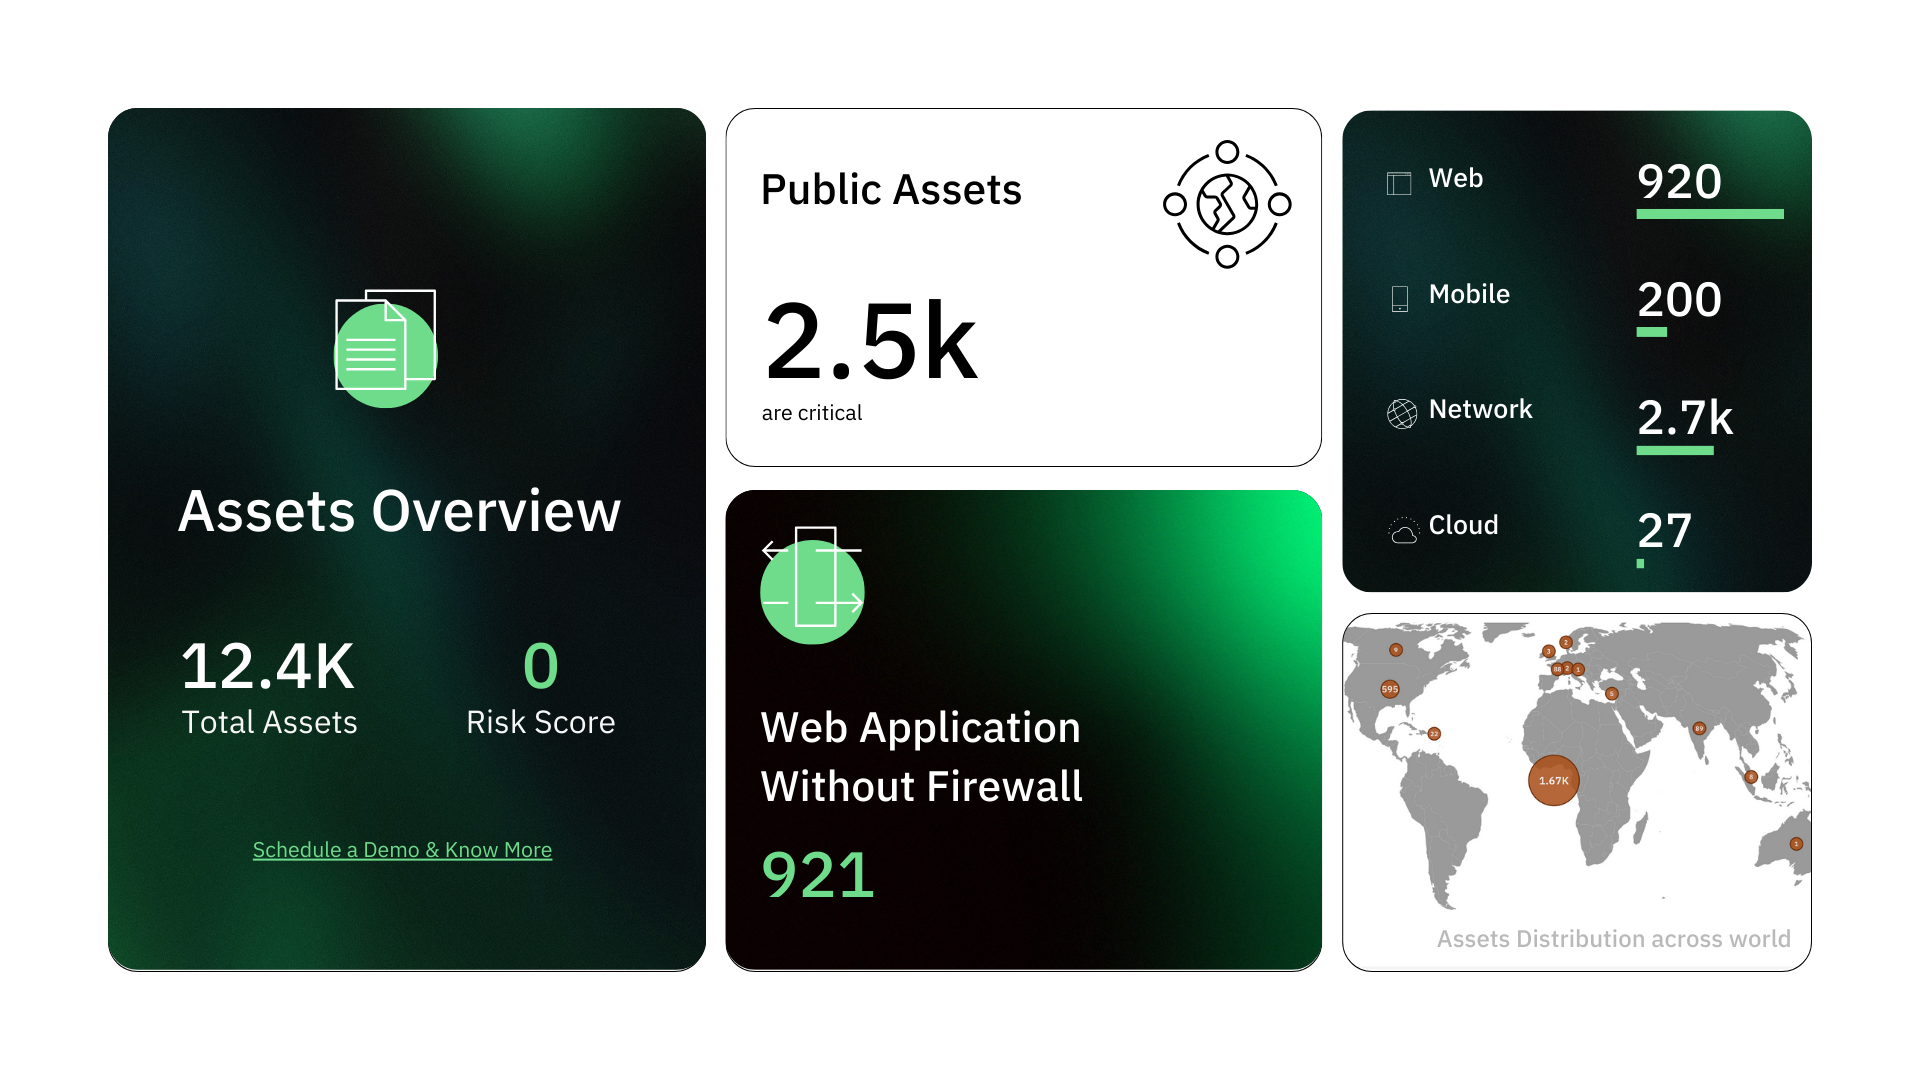Click the green transfer-arrows icon above Web Application
Image resolution: width=1920 pixels, height=1080 pixels.
tap(812, 588)
